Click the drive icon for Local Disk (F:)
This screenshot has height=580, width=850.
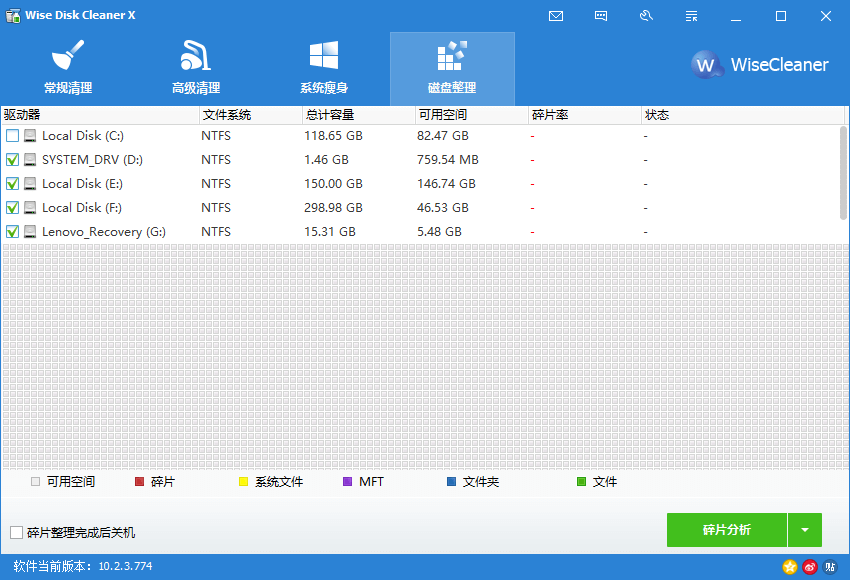click(30, 208)
